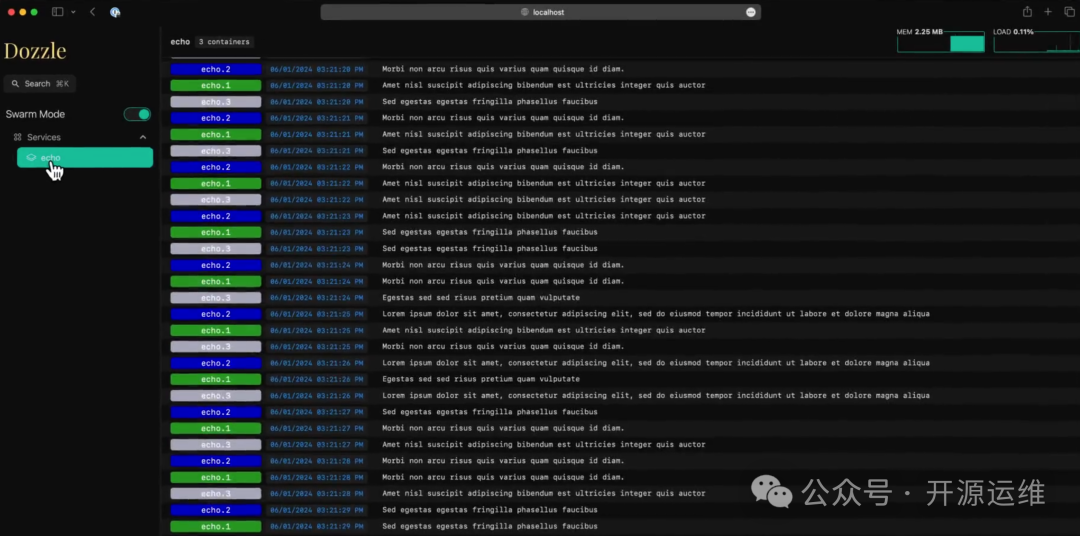Click echo.2 label at 03:21:25 PM

tap(216, 314)
